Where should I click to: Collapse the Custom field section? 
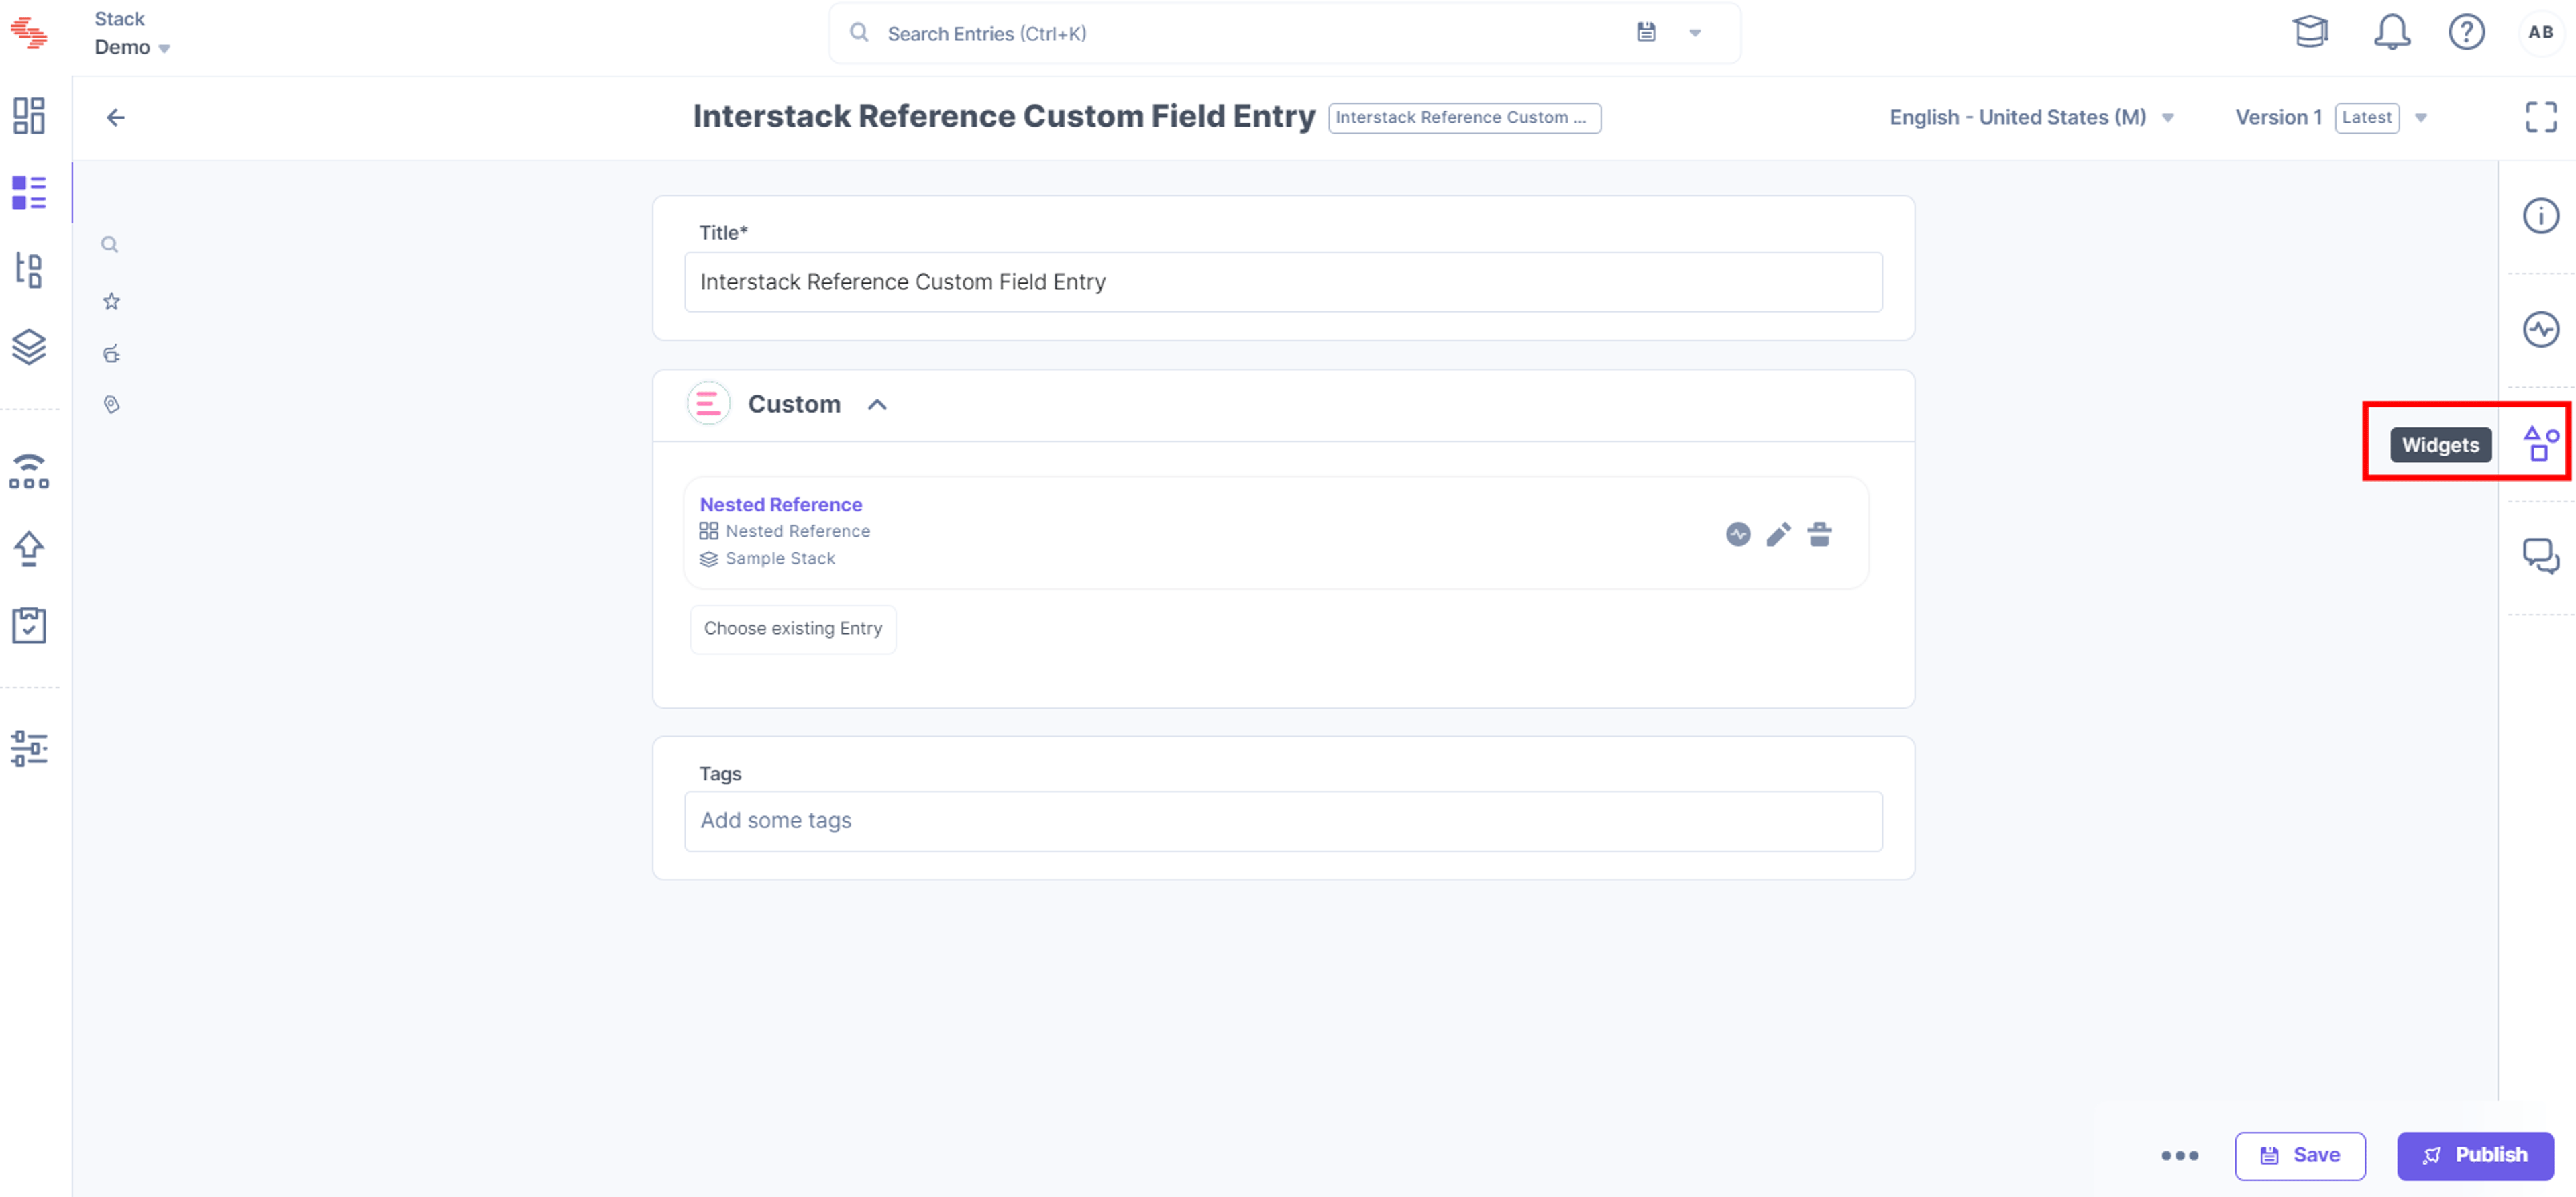[877, 404]
